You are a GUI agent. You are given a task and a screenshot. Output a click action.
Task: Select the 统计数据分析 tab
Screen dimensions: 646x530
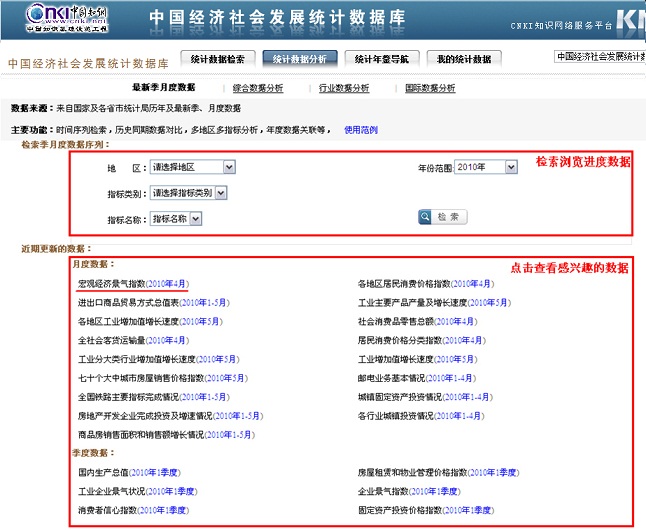[300, 59]
